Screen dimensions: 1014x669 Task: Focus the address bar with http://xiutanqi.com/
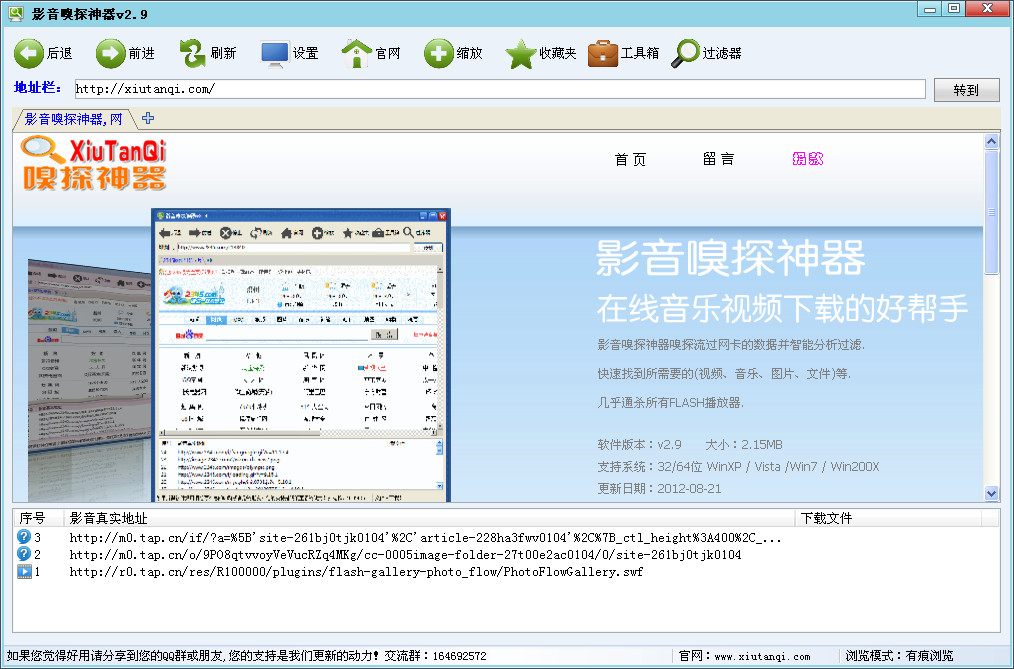500,89
